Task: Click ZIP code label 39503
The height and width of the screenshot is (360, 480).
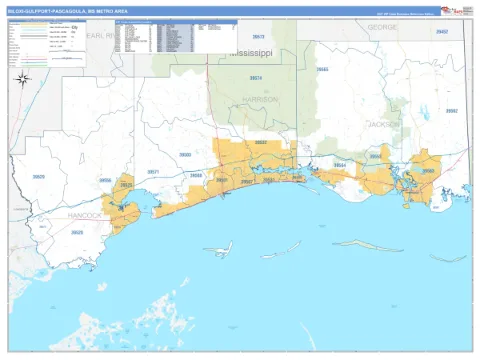Action: pyautogui.click(x=185, y=155)
